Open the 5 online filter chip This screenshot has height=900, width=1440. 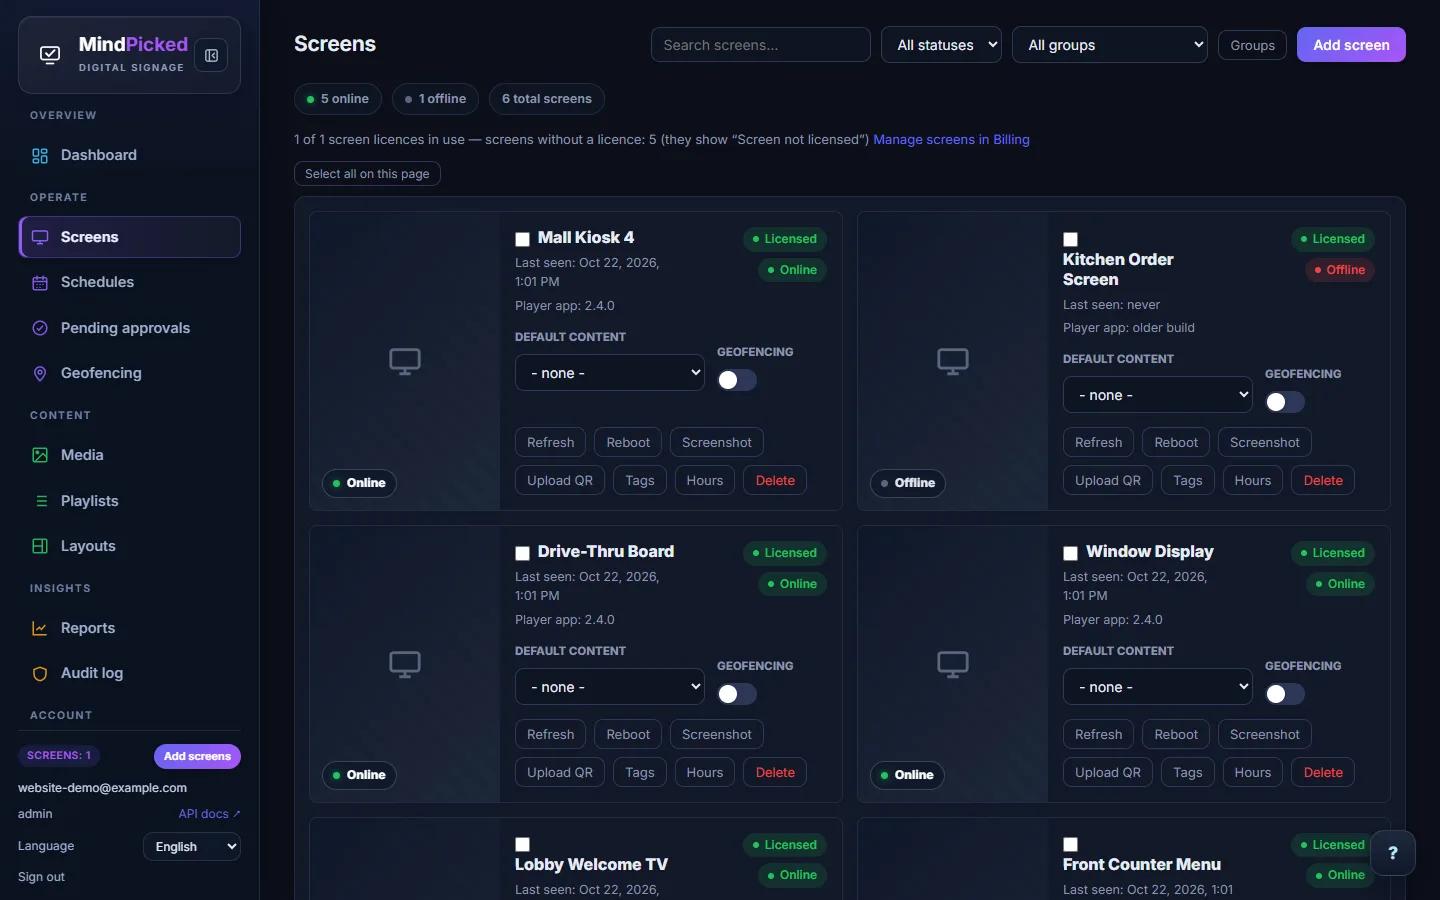(338, 99)
